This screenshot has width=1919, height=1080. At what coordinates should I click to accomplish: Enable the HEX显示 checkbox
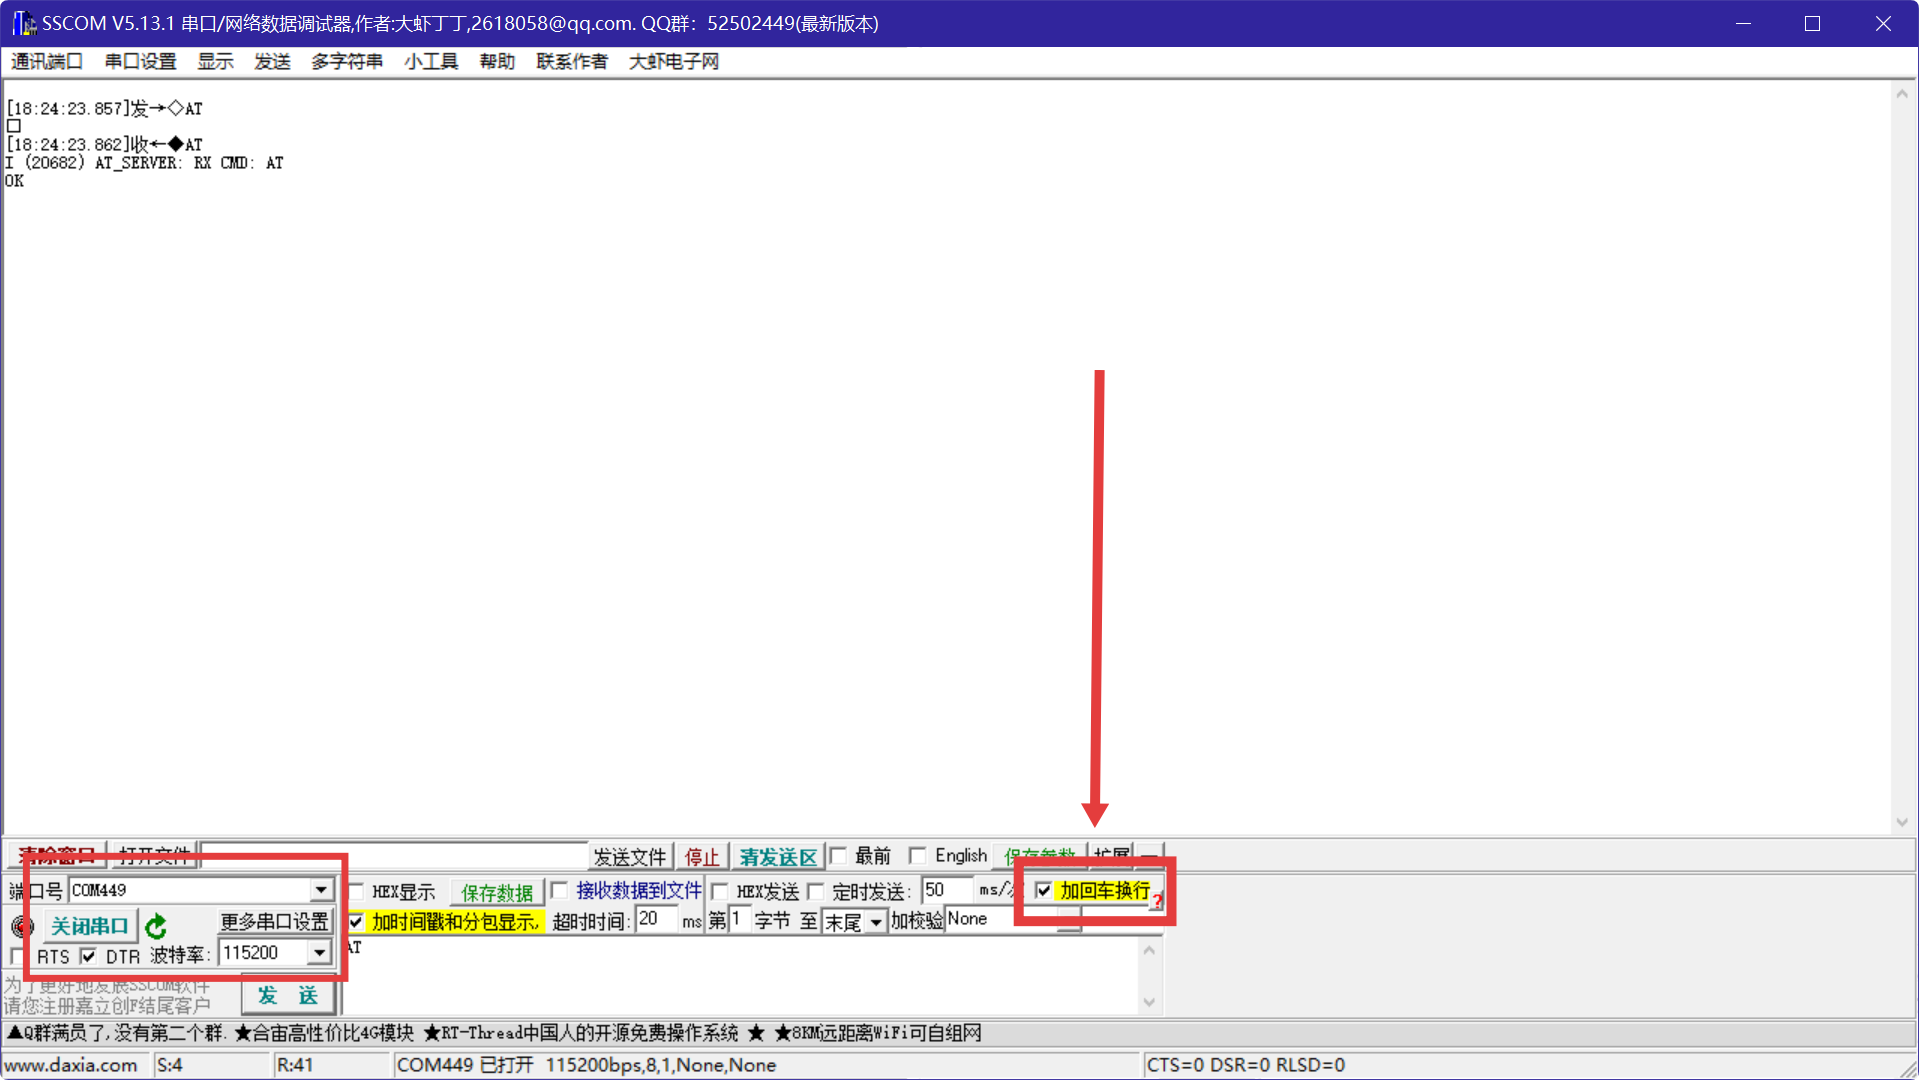click(356, 891)
